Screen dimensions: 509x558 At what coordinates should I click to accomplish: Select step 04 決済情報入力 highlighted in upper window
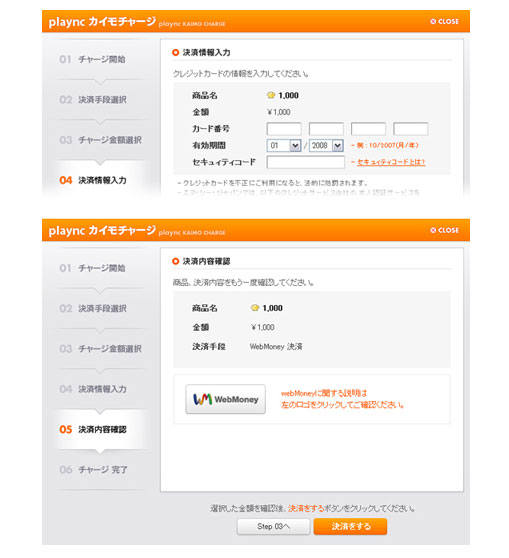pyautogui.click(x=93, y=180)
